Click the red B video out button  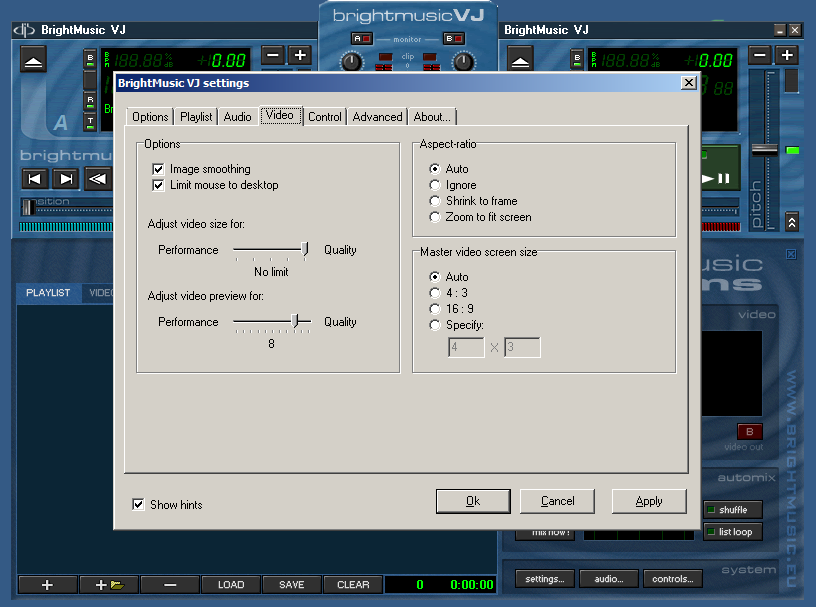coord(749,432)
